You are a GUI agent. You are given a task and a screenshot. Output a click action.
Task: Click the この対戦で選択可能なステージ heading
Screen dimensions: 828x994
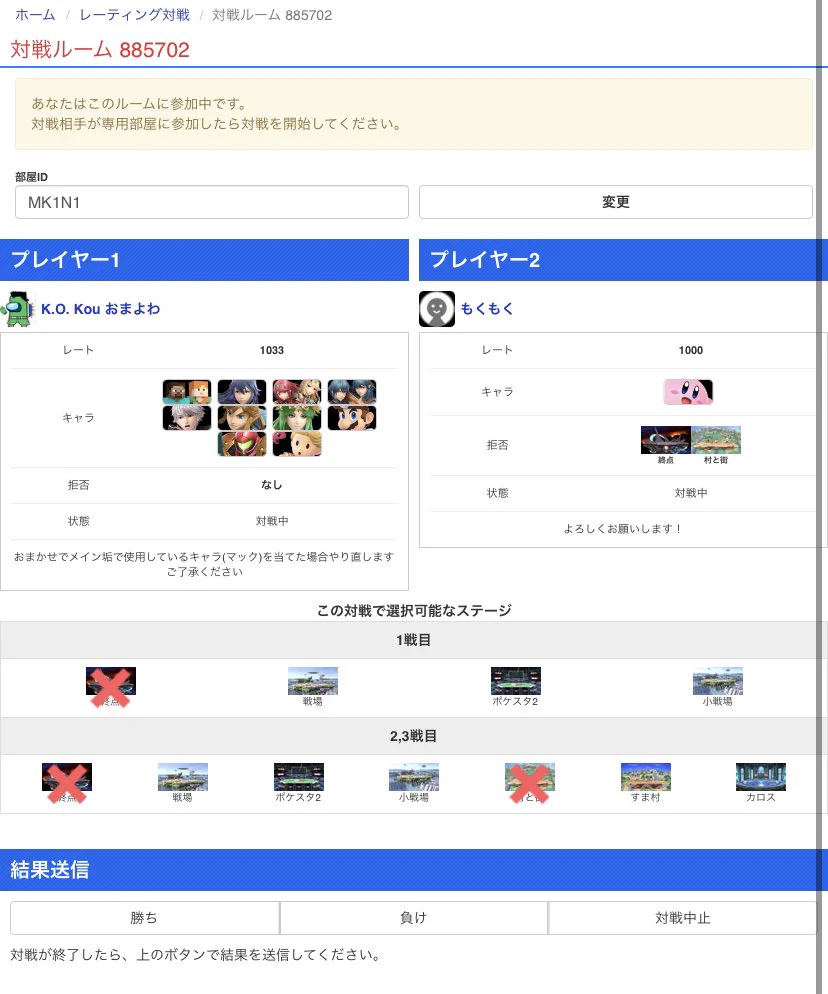tap(414, 610)
